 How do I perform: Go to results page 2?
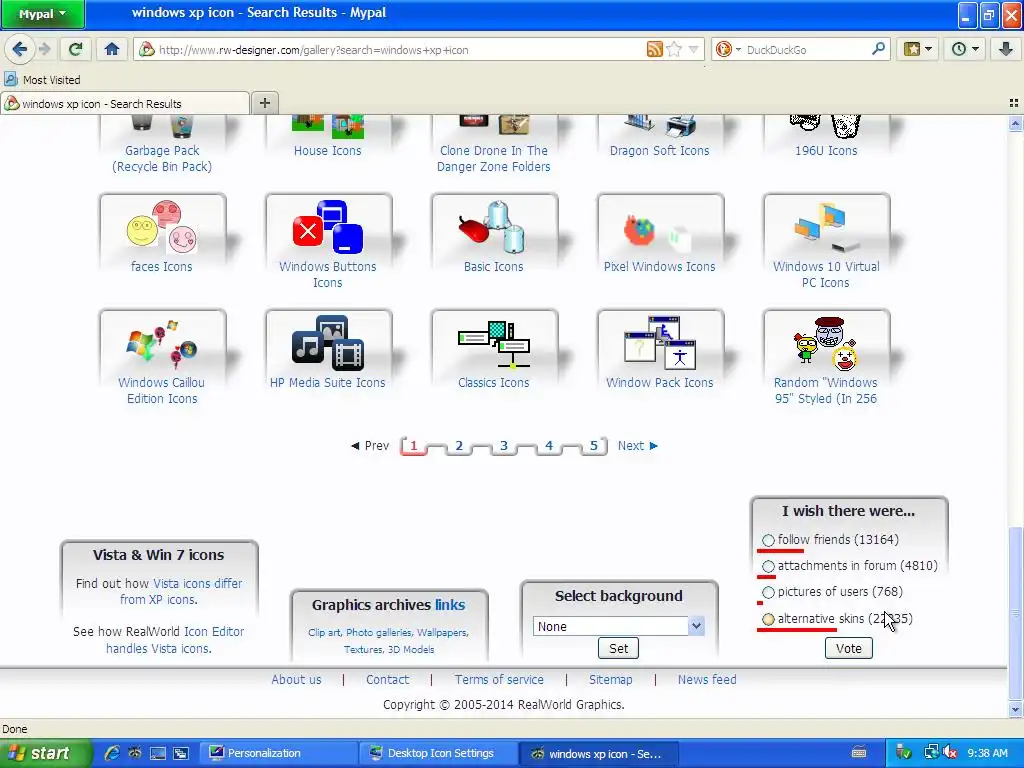click(459, 445)
